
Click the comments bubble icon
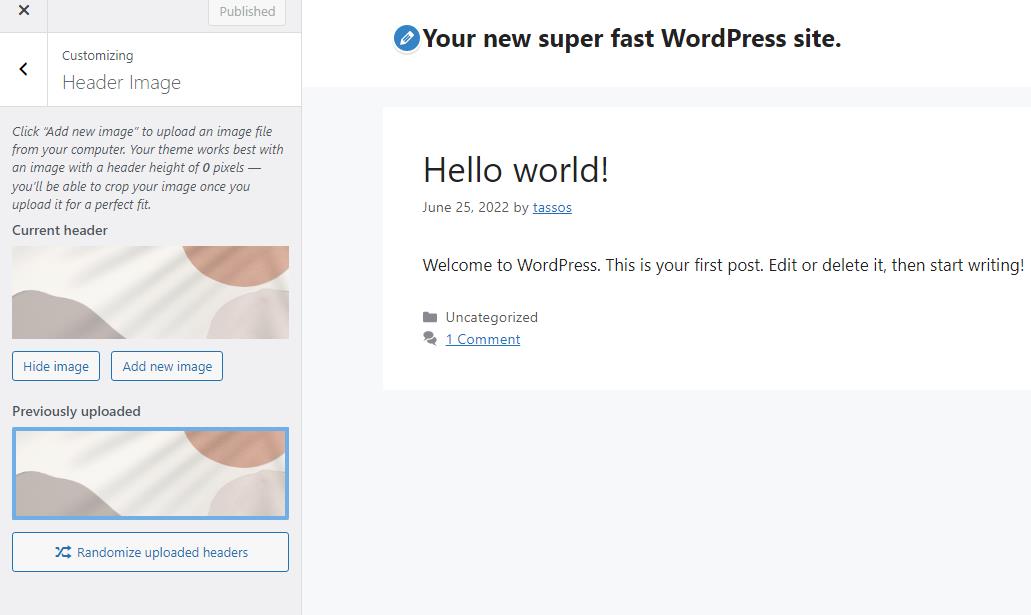pyautogui.click(x=430, y=339)
